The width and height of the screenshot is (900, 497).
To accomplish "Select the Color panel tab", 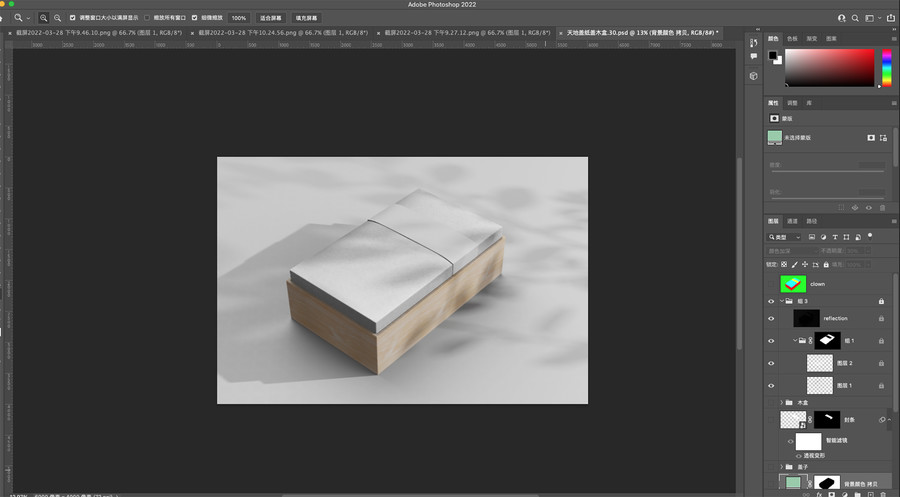I will click(x=773, y=38).
